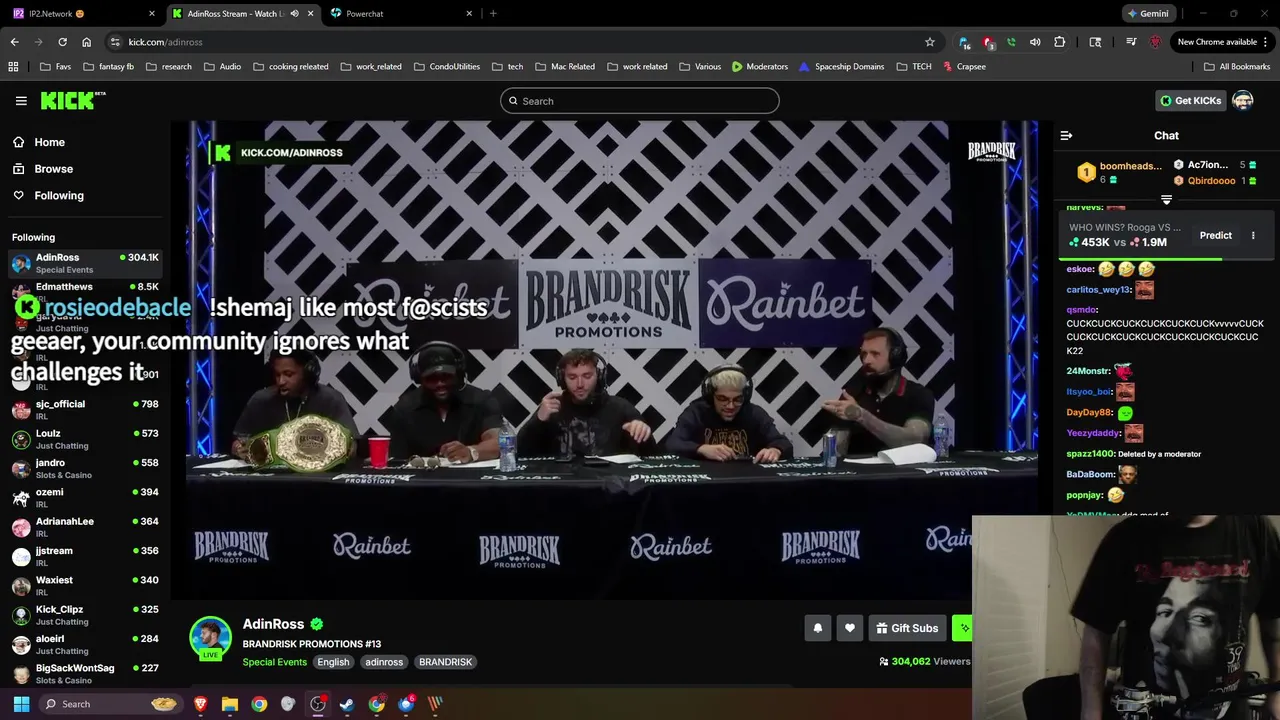Viewport: 1280px width, 720px height.
Task: Click the Predict button
Action: pos(1216,236)
